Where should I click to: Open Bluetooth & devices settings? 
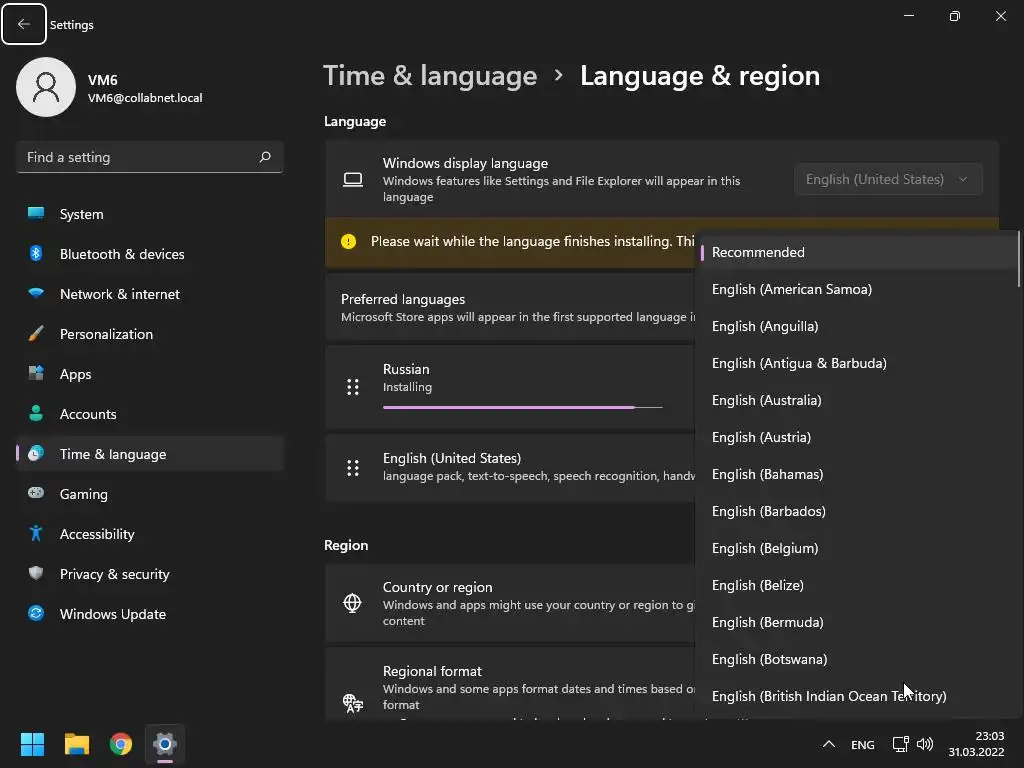122,254
